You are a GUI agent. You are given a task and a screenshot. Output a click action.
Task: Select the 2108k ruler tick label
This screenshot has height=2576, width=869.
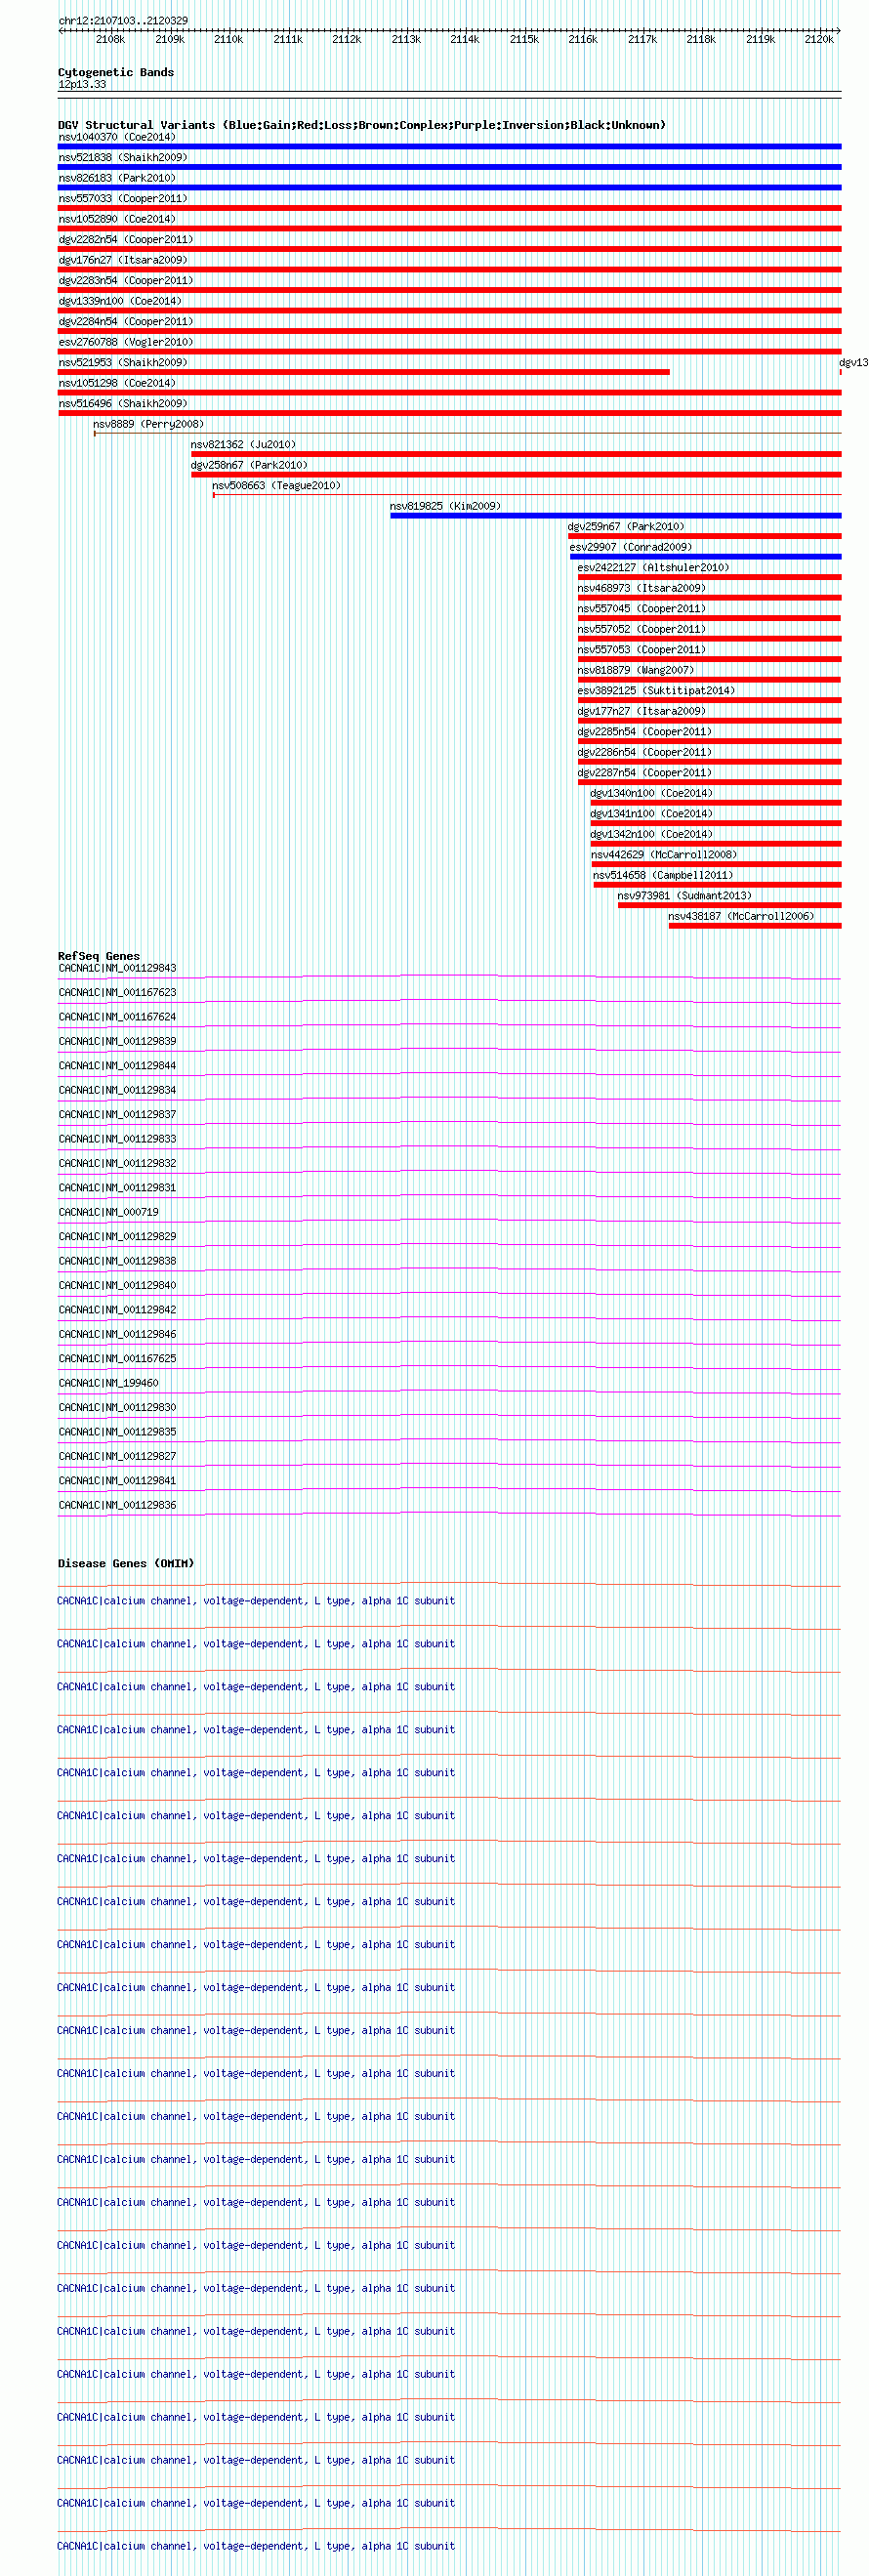coord(111,39)
